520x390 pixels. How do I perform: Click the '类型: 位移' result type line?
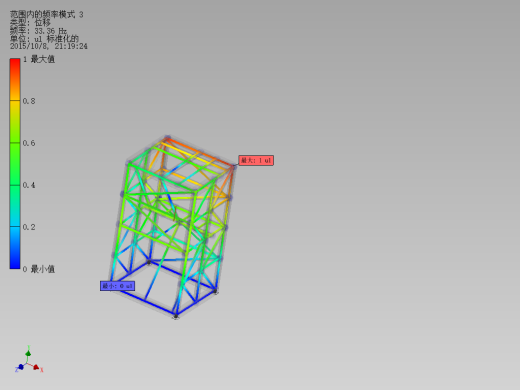tap(30, 23)
